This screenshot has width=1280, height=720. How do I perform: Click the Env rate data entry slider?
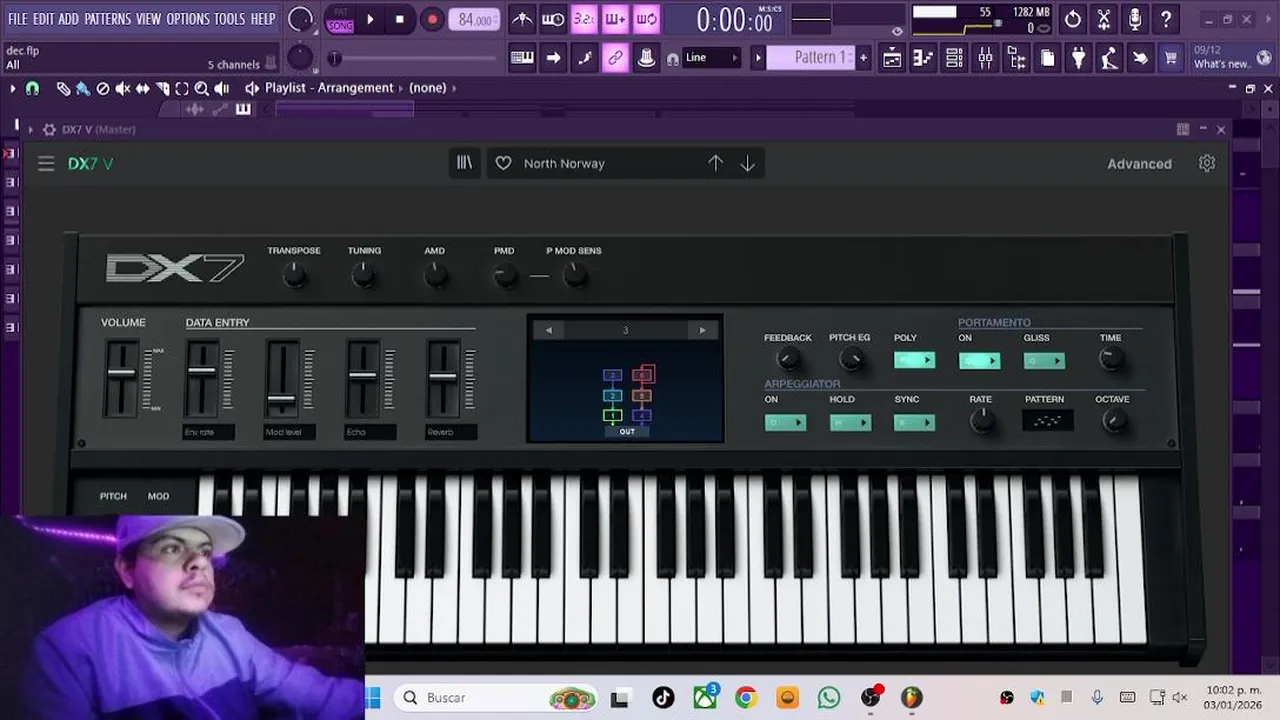pyautogui.click(x=202, y=379)
